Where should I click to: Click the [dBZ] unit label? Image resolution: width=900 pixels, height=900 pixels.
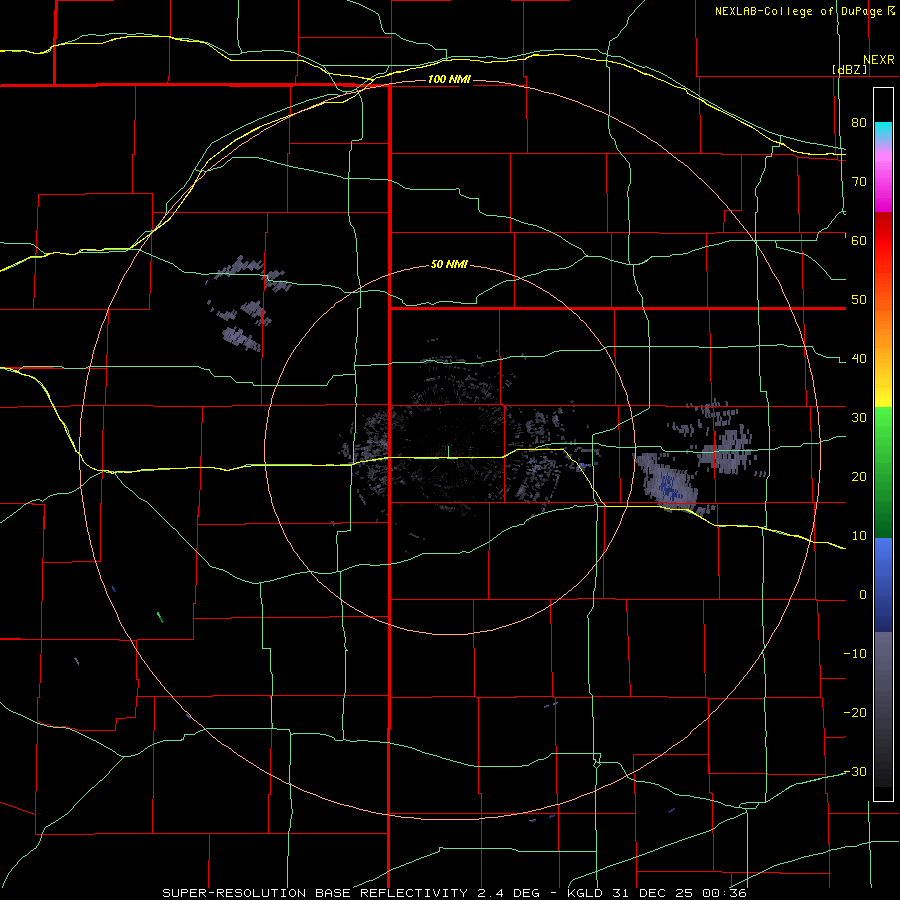point(850,69)
